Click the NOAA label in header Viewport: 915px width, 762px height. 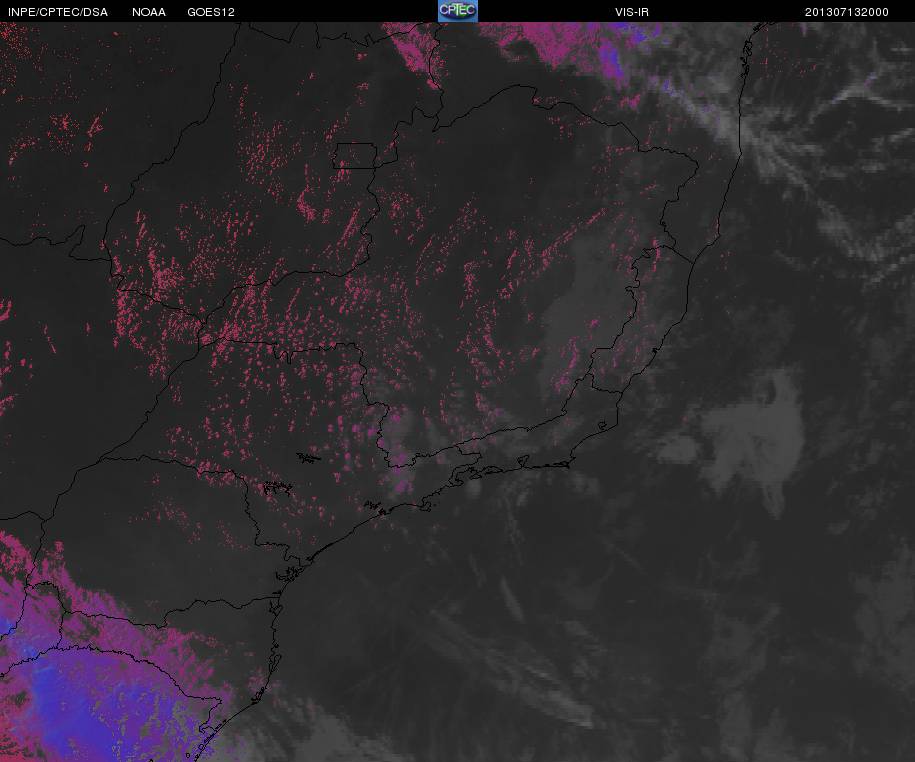pyautogui.click(x=149, y=12)
